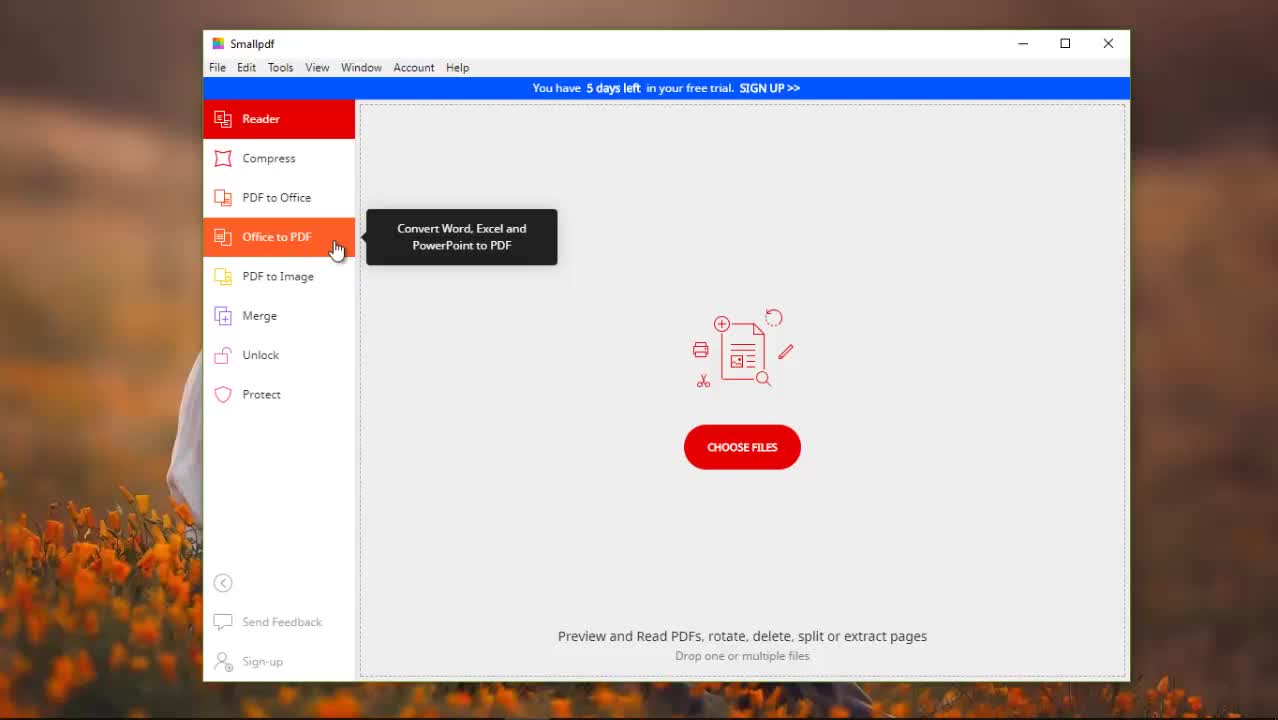Open the Help menu
The image size is (1278, 720).
[x=457, y=68]
